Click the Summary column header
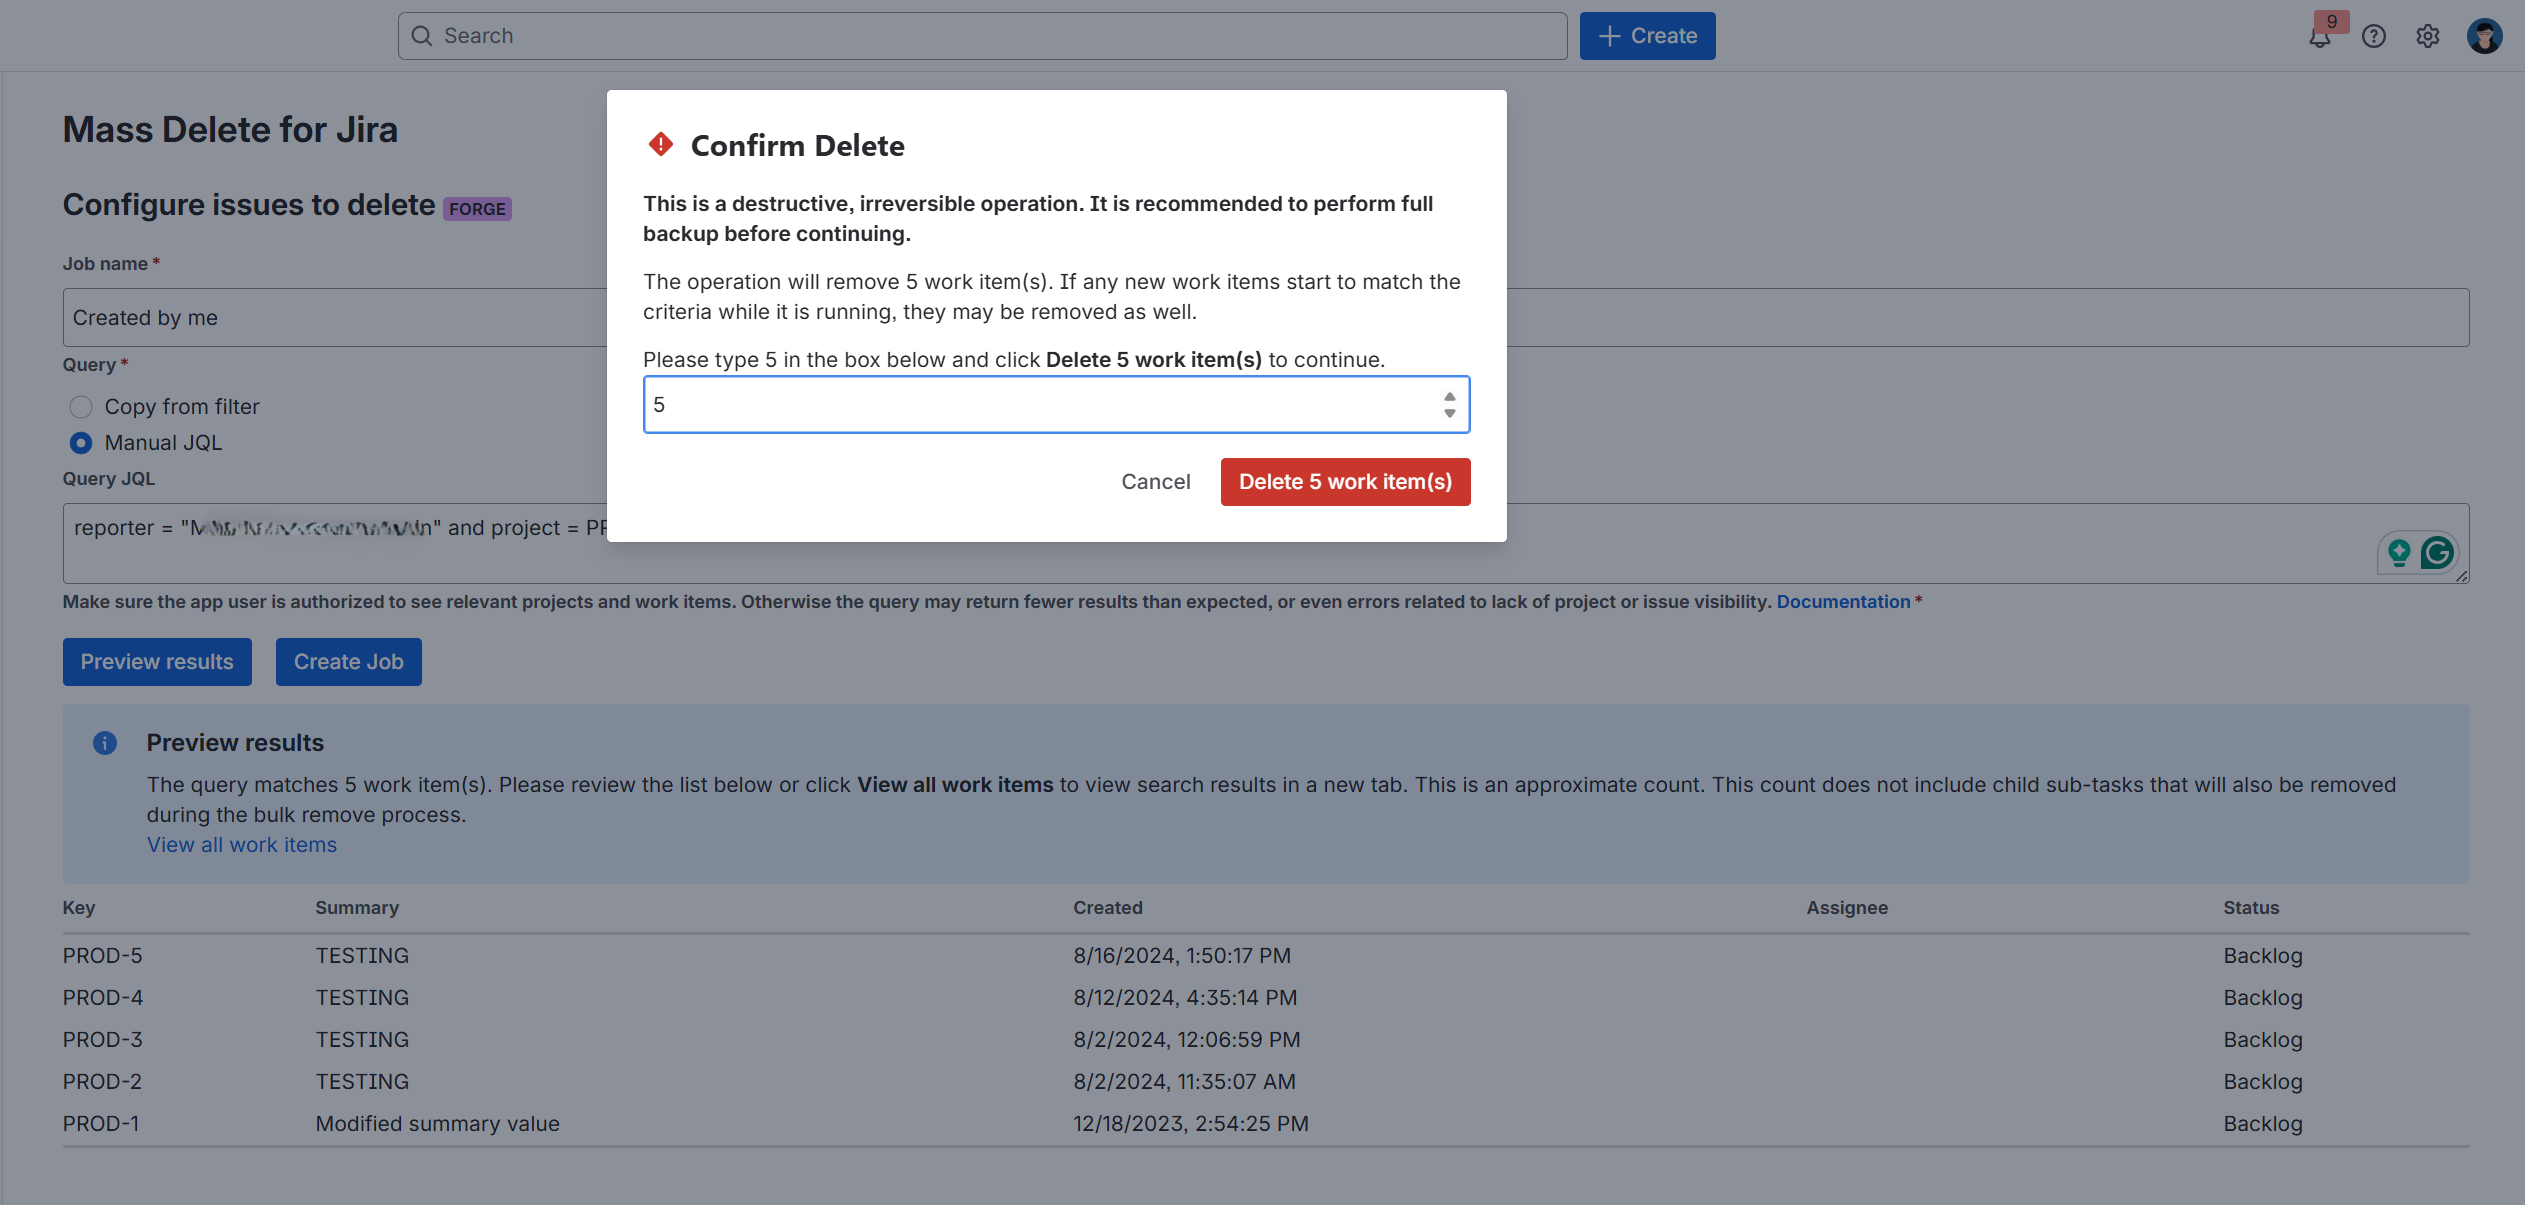 coord(357,908)
